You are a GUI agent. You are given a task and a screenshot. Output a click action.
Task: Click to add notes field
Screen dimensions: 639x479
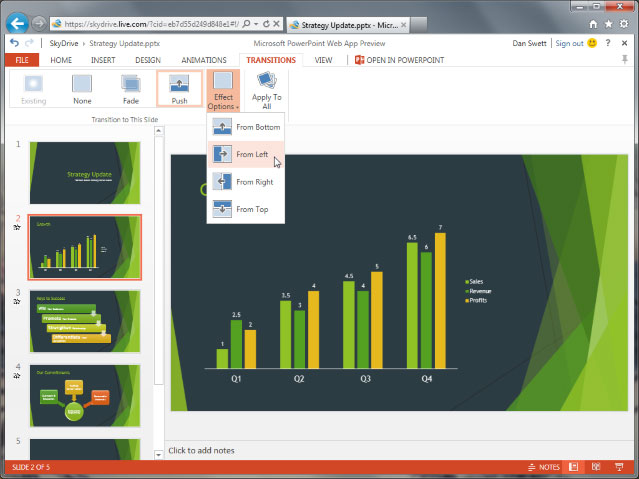point(399,450)
